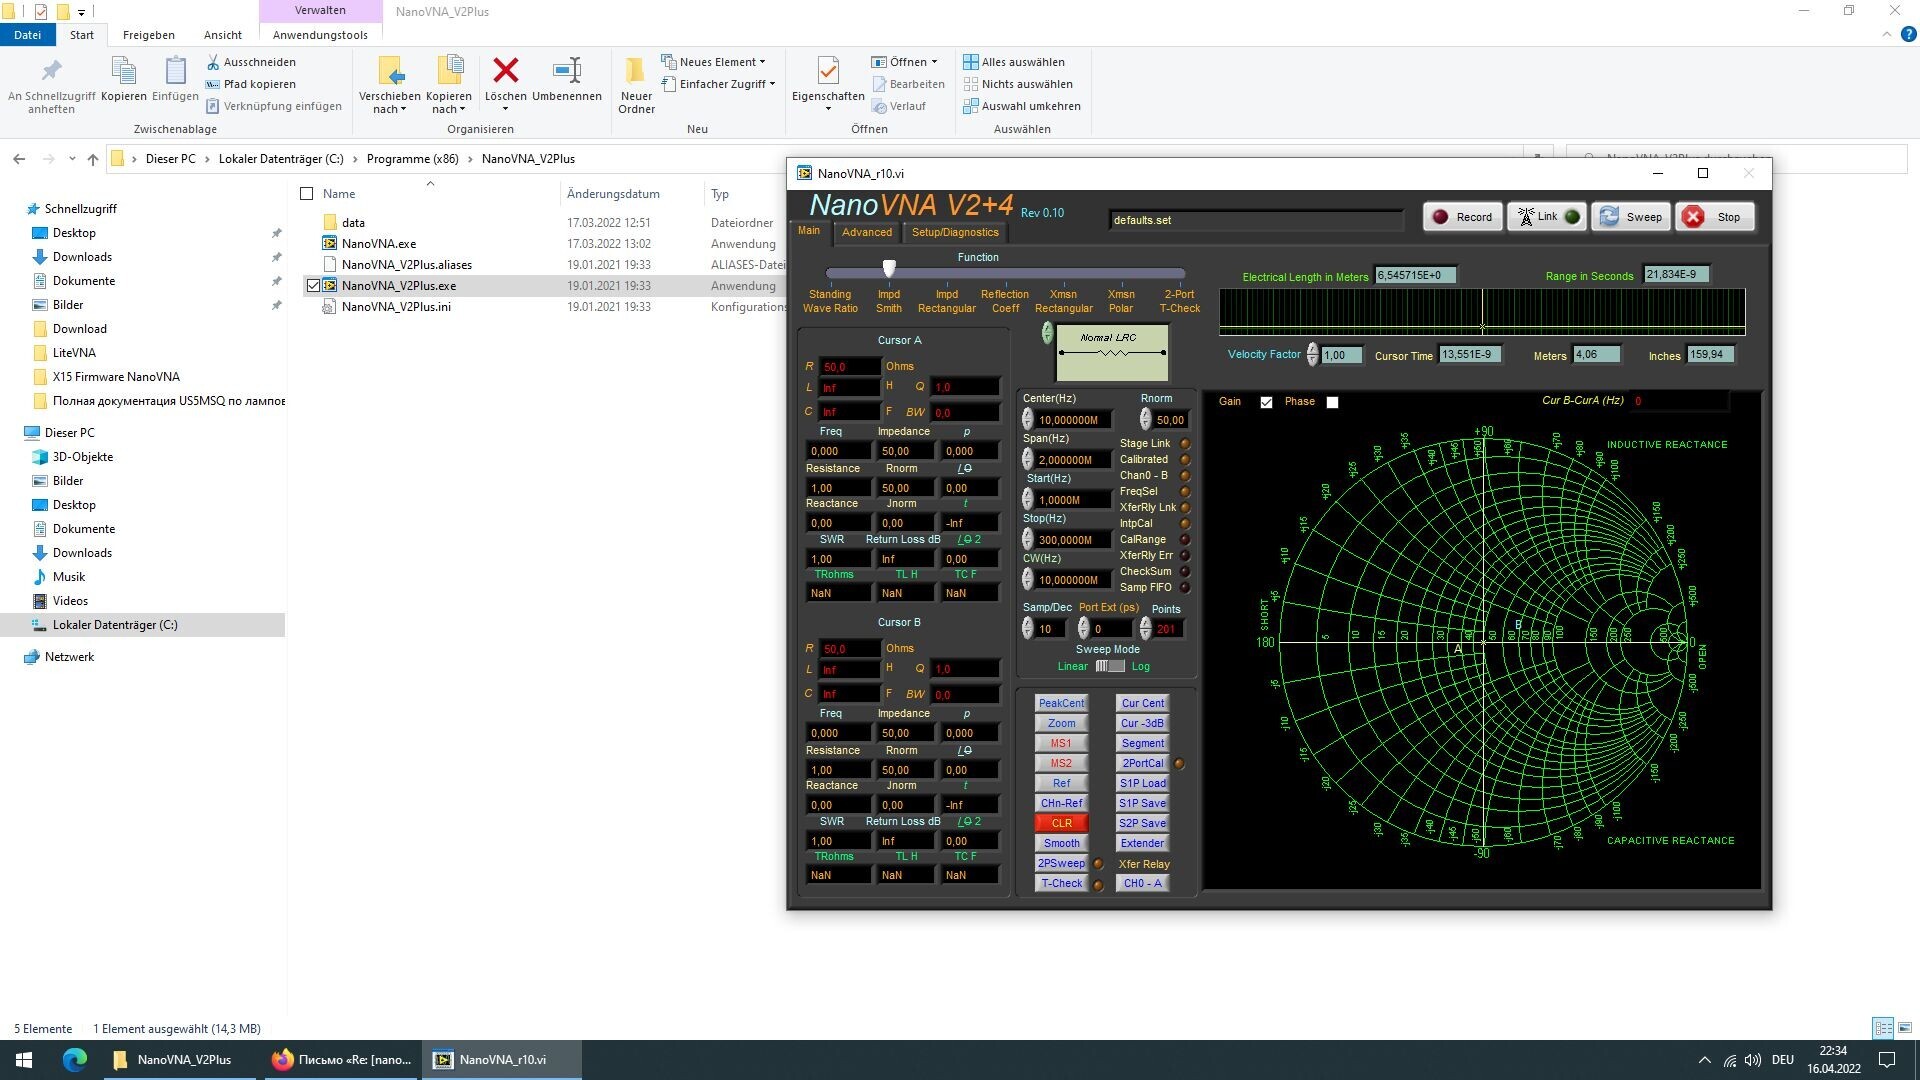1920x1080 pixels.
Task: Start the Sweep button
Action: pyautogui.click(x=1630, y=217)
